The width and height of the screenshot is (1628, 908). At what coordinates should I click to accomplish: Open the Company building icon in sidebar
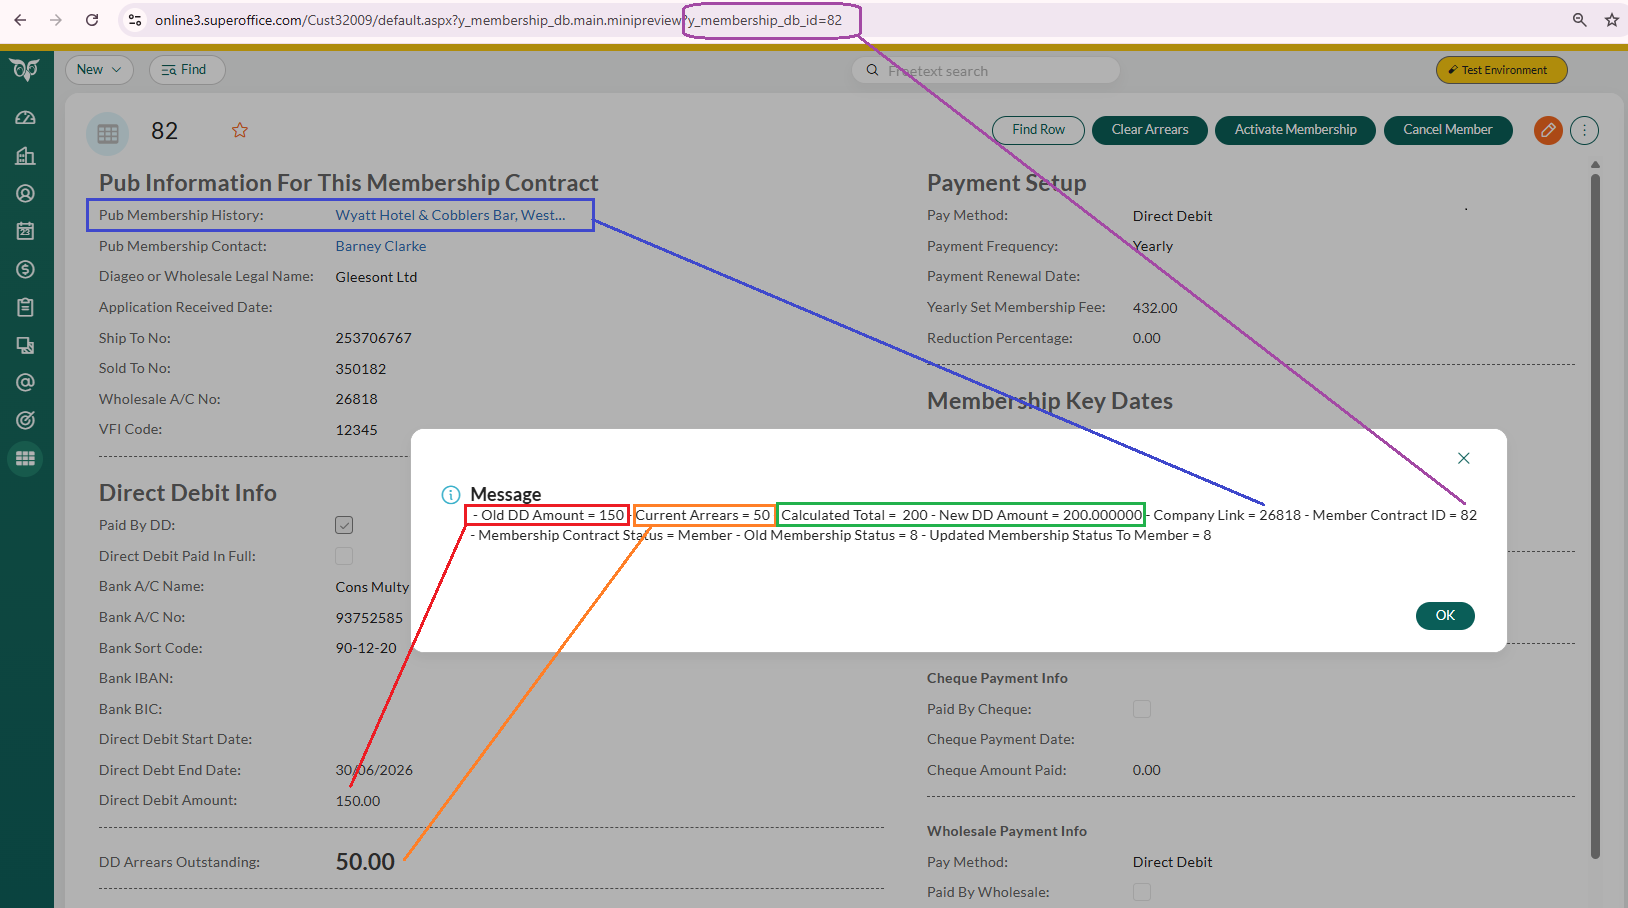26,156
